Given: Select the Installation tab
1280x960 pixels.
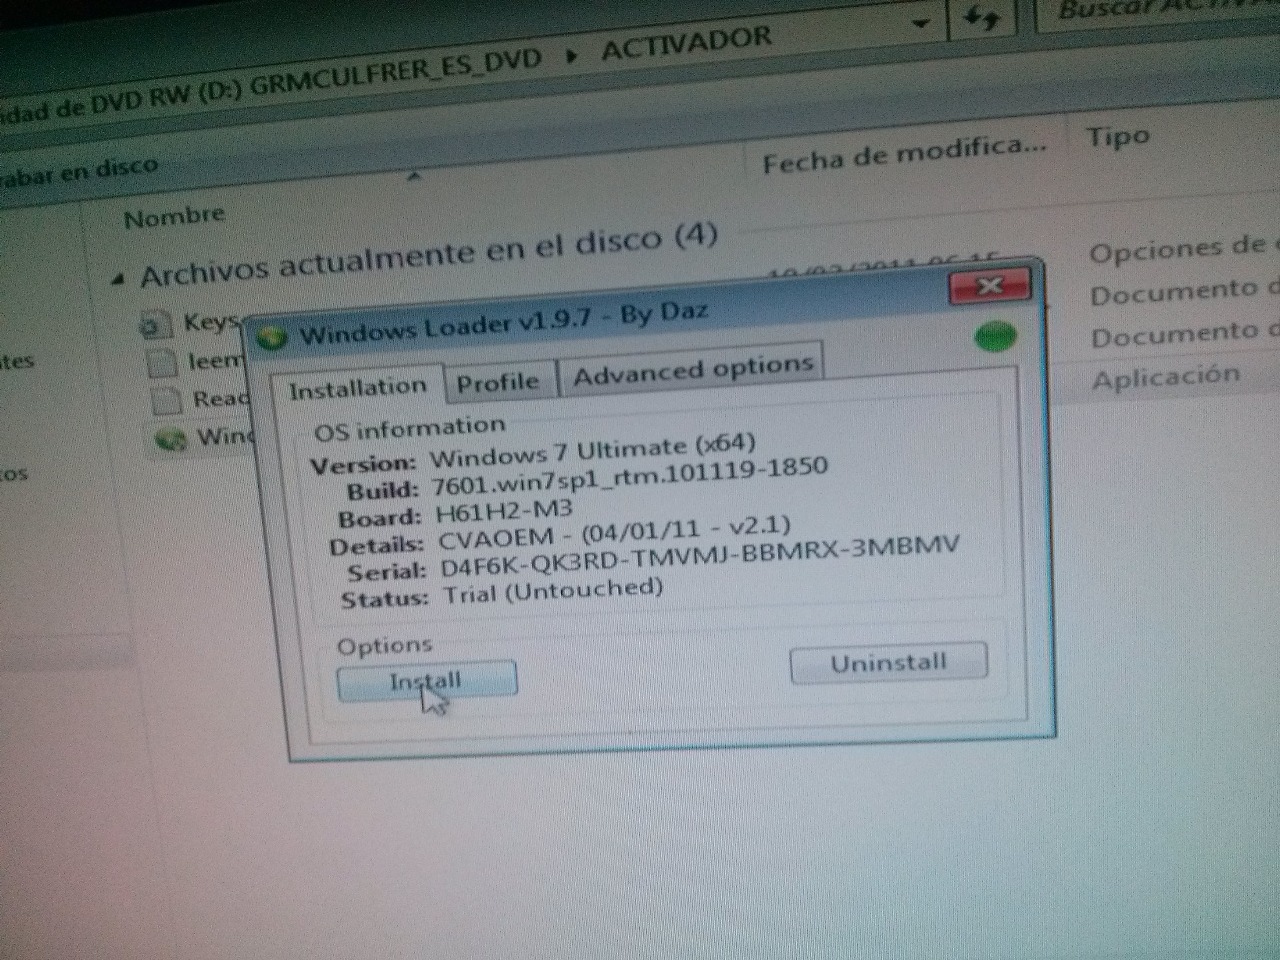Looking at the screenshot, I should [357, 389].
